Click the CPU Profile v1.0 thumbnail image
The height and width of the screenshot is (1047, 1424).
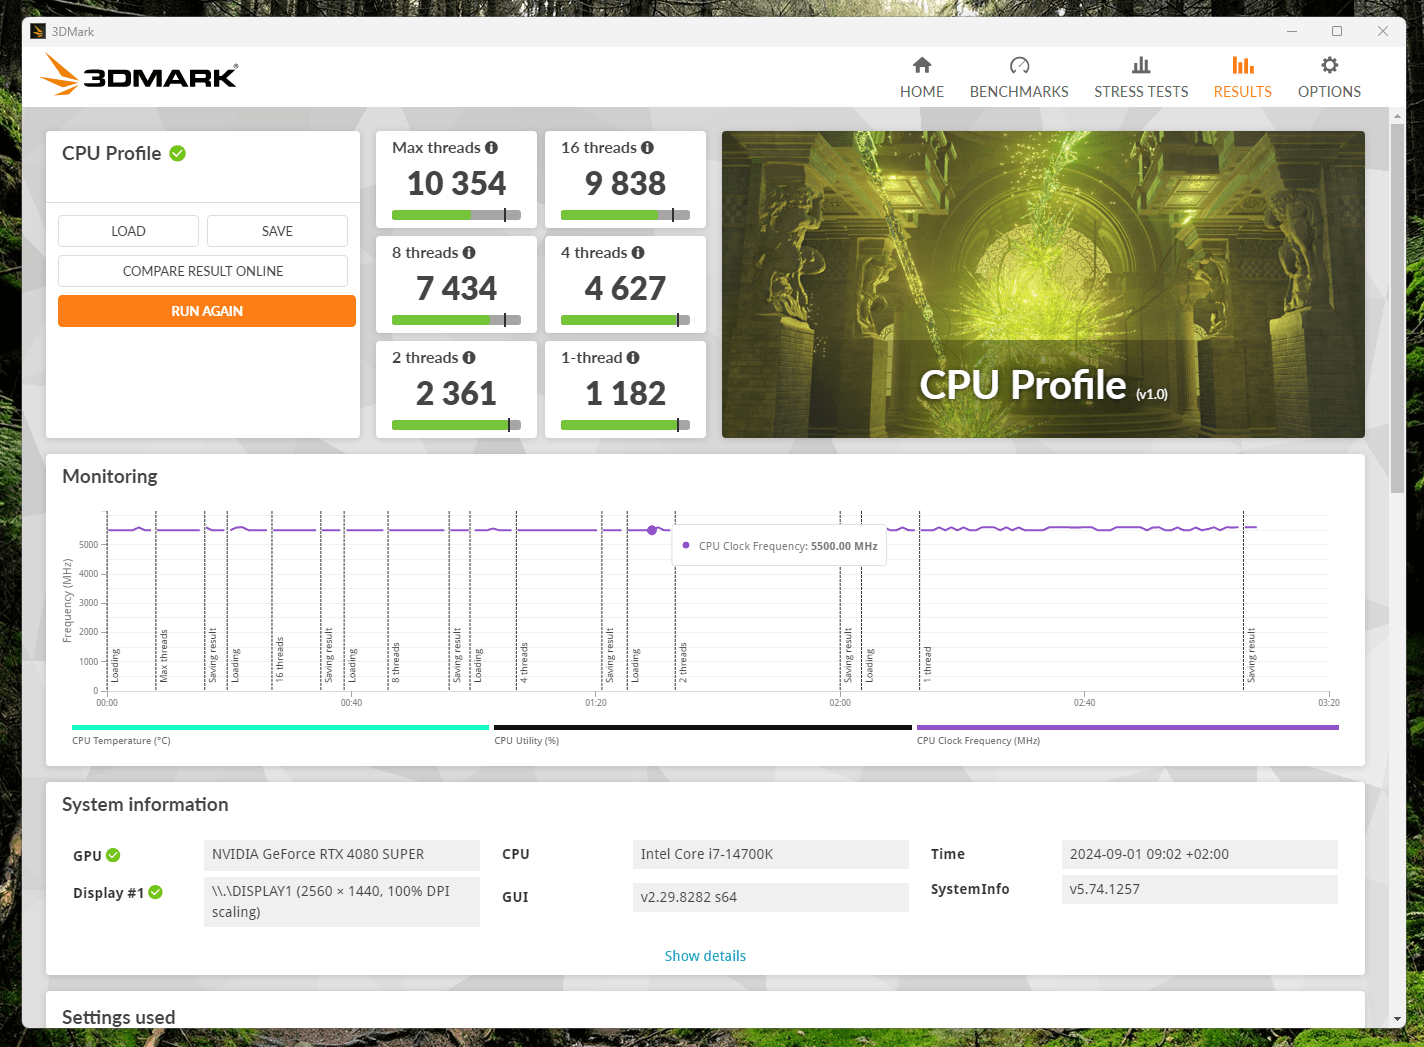pyautogui.click(x=1043, y=284)
